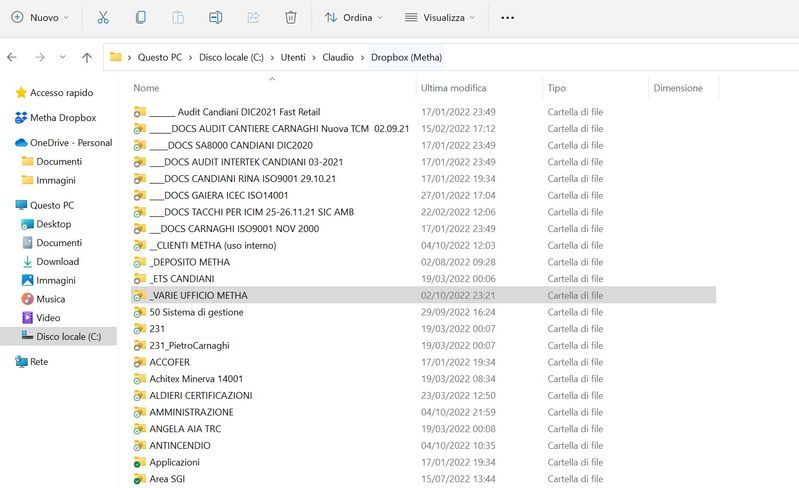Click Claudio in the breadcrumb path

click(x=337, y=57)
